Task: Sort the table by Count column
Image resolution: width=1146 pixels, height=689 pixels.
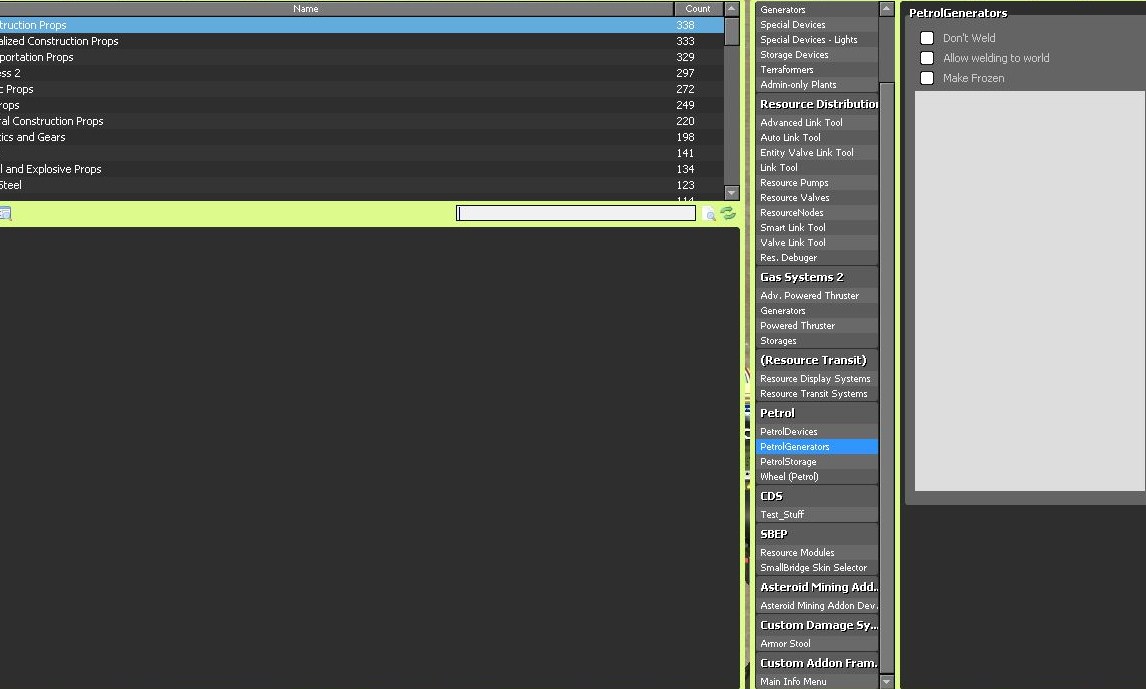Action: tap(698, 9)
